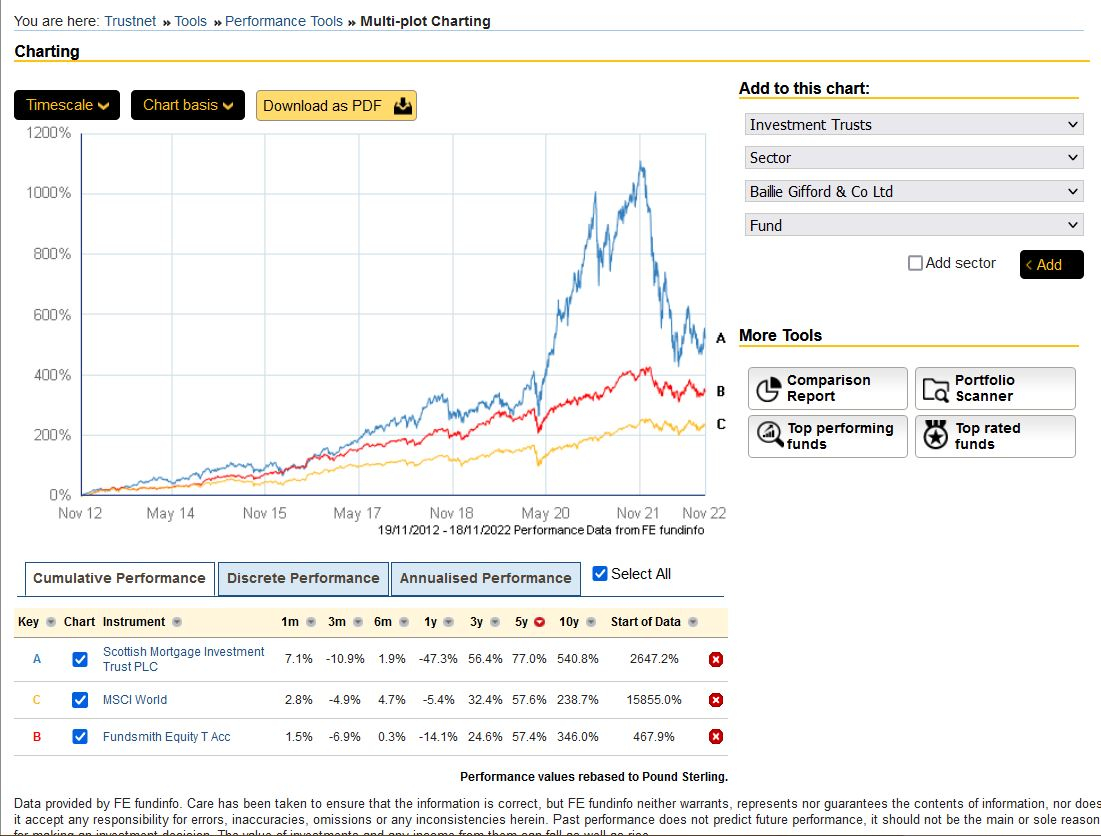Expand the Sector dropdown
Image resolution: width=1101 pixels, height=836 pixels.
[x=914, y=157]
